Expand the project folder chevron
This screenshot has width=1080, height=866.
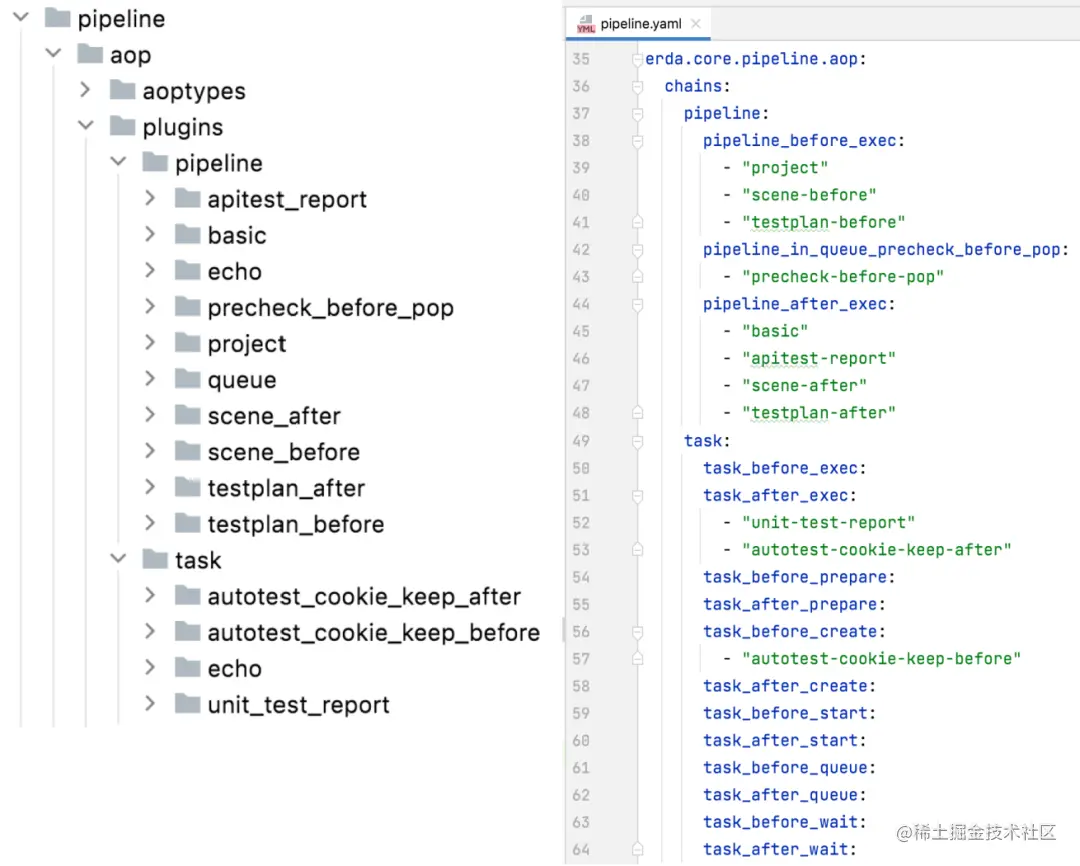[x=150, y=342]
